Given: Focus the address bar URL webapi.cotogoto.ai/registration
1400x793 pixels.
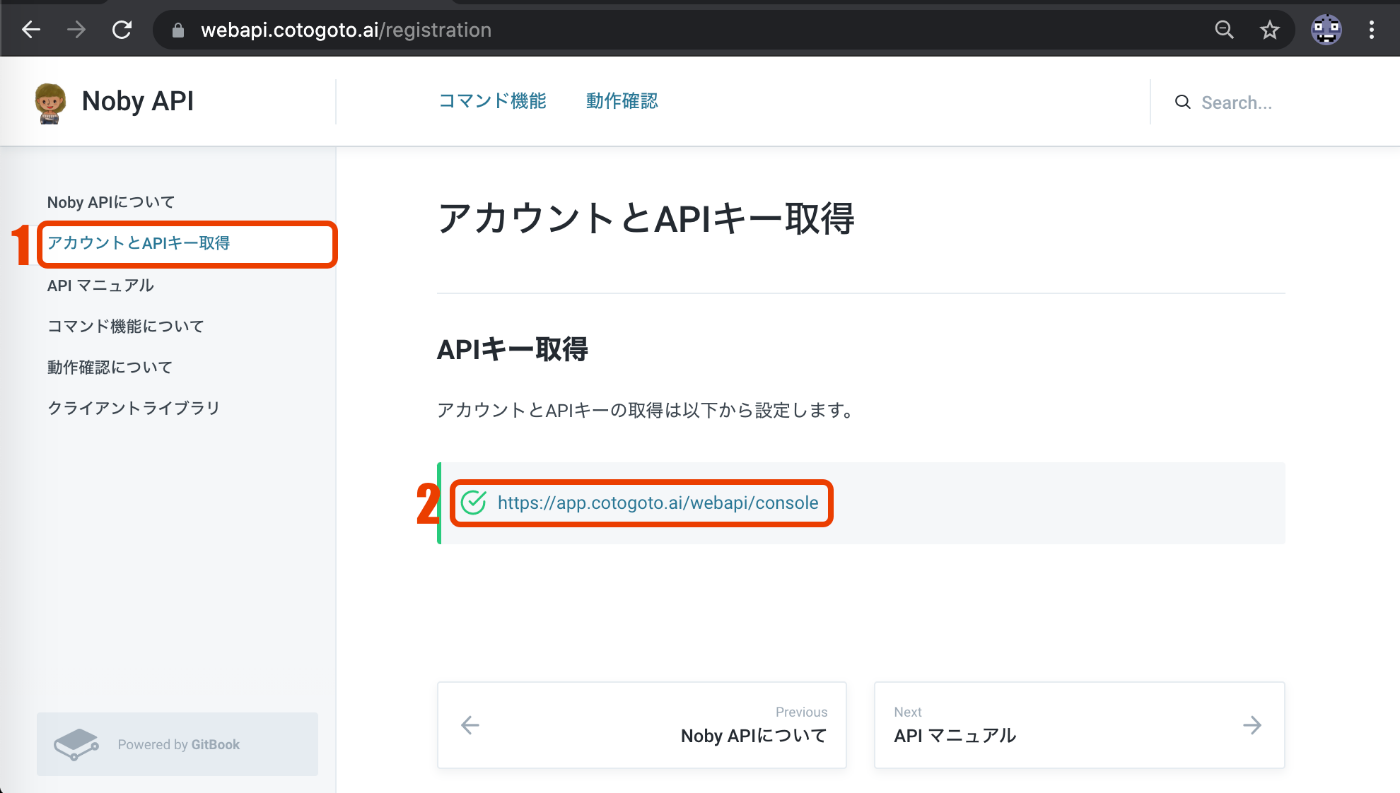Looking at the screenshot, I should 346,30.
